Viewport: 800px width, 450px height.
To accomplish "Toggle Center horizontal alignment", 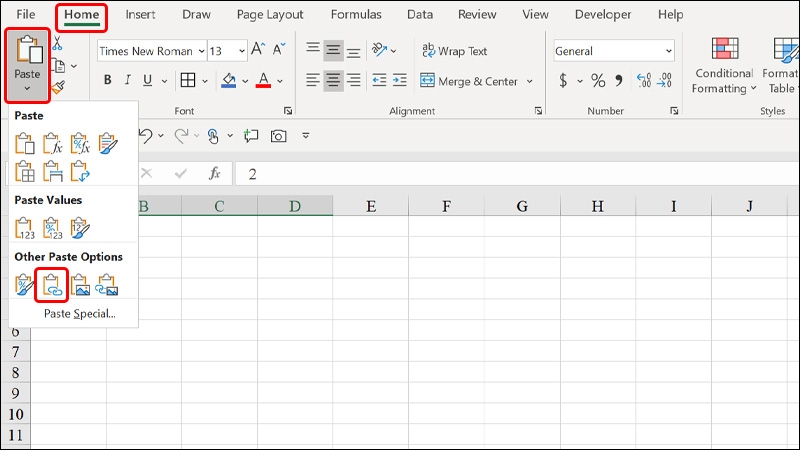I will point(333,80).
